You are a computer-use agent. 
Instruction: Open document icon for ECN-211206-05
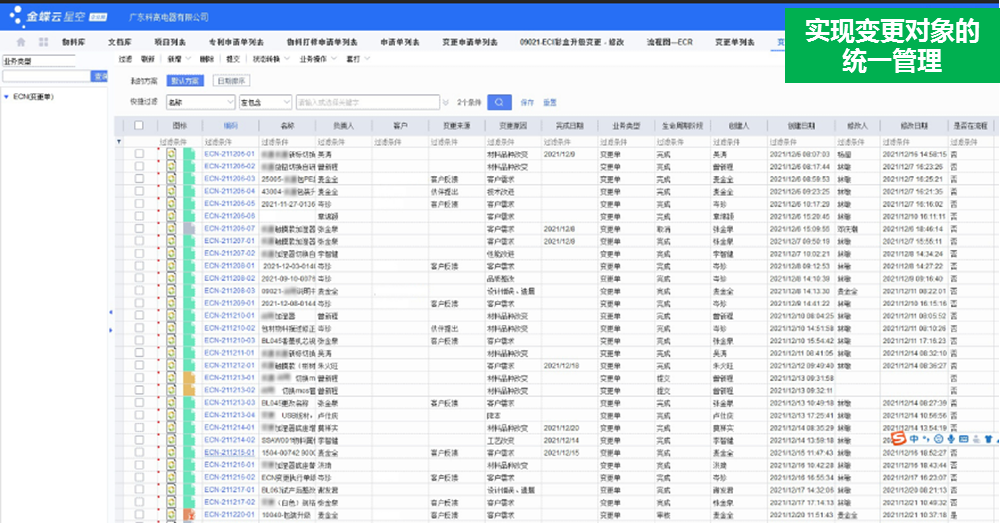pyautogui.click(x=171, y=203)
